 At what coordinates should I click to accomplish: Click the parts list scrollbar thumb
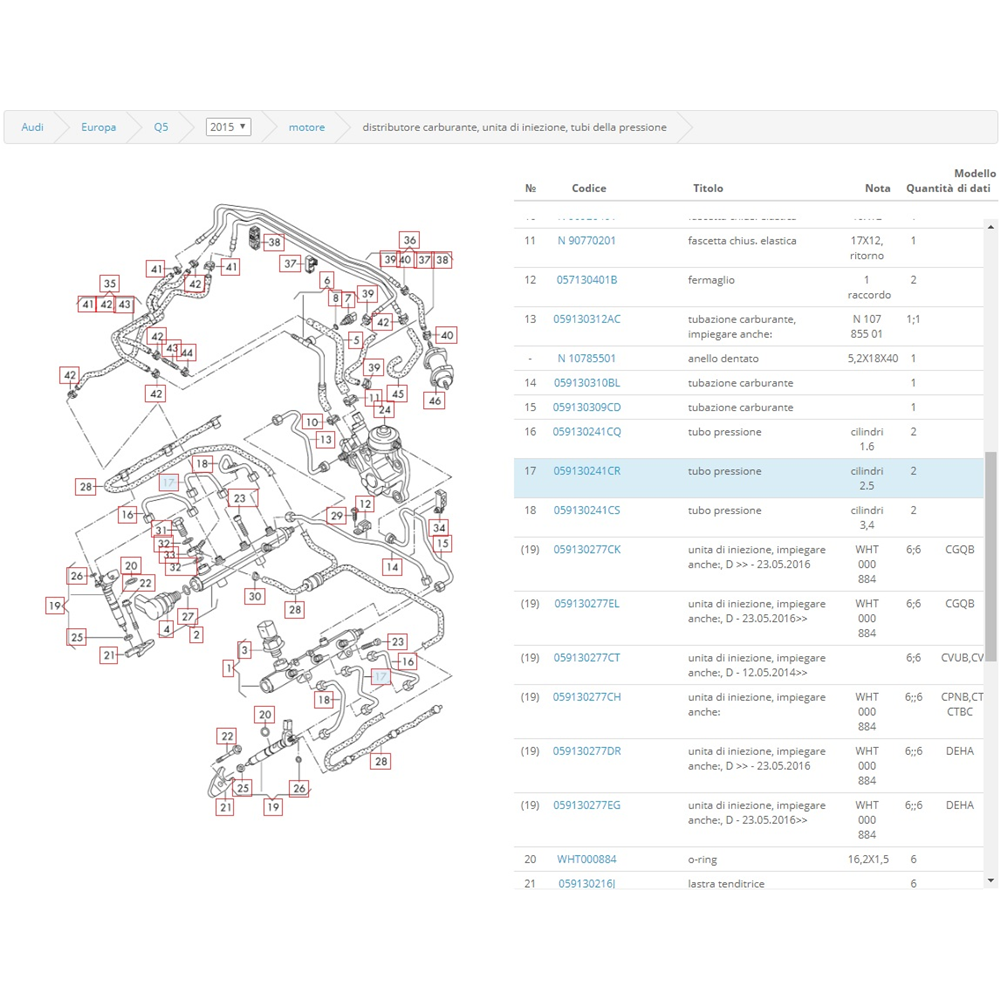coord(990,557)
